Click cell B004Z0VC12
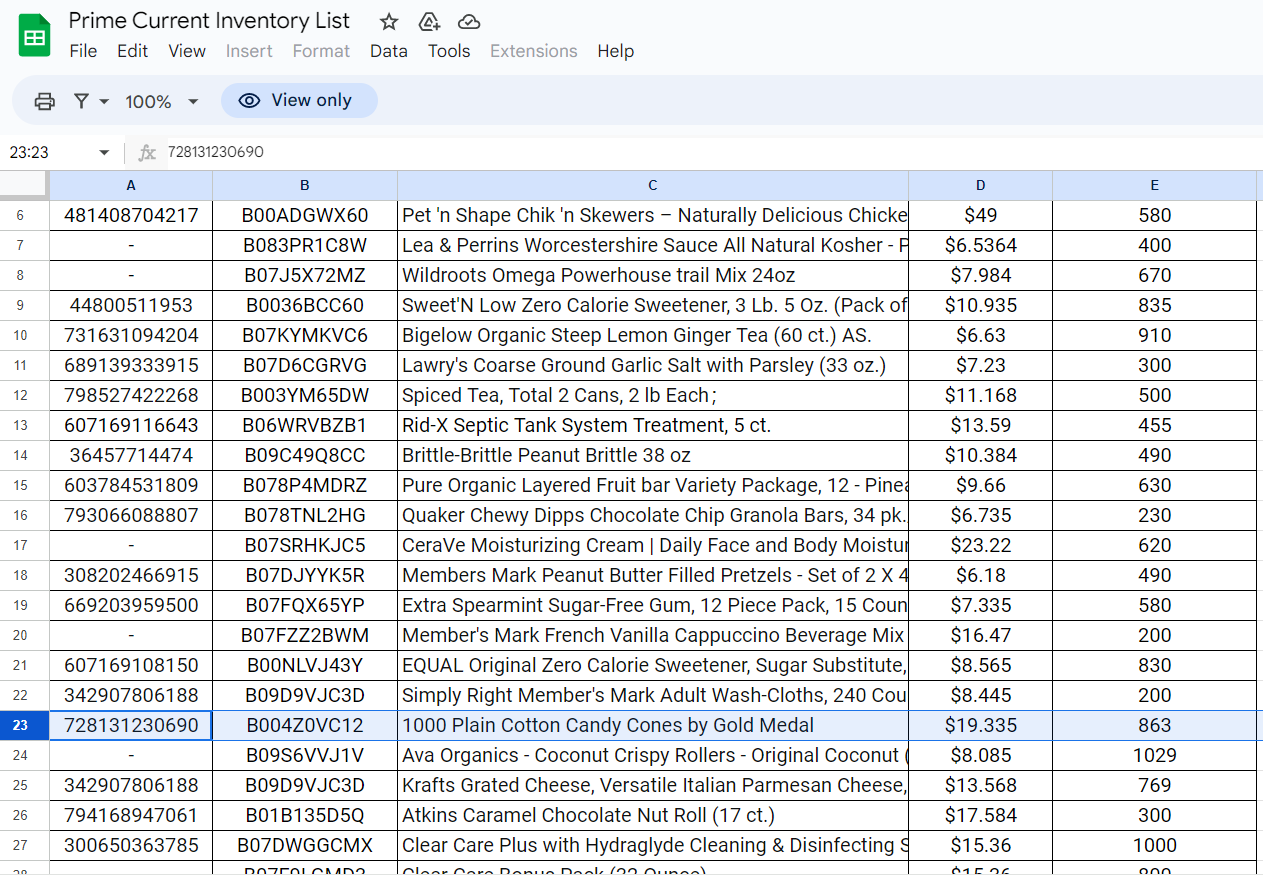Viewport: 1263px width, 875px height. click(305, 725)
